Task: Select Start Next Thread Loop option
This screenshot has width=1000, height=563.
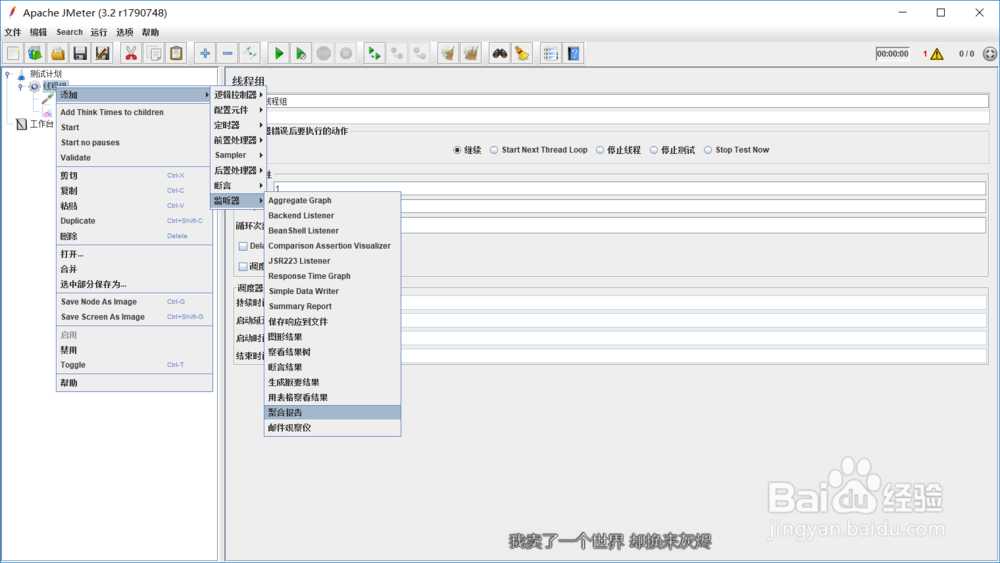Action: click(x=494, y=150)
